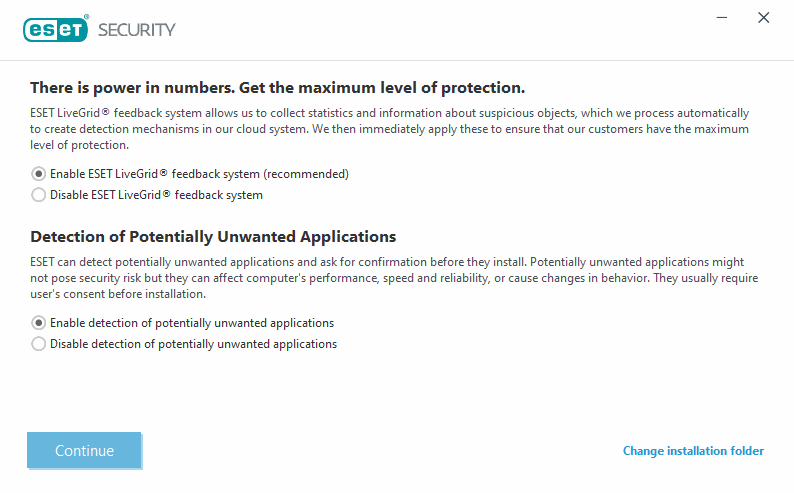This screenshot has height=493, width=794.
Task: Click the 'There is power in numbers' heading
Action: coord(277,88)
